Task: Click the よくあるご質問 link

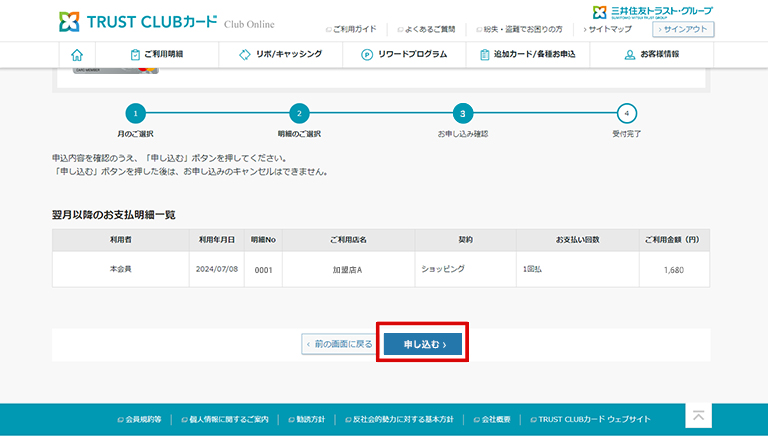Action: click(x=426, y=29)
